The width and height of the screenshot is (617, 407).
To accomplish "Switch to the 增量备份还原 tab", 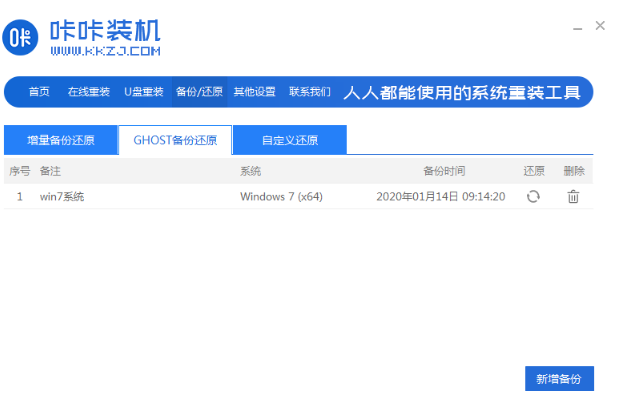I will 60,140.
